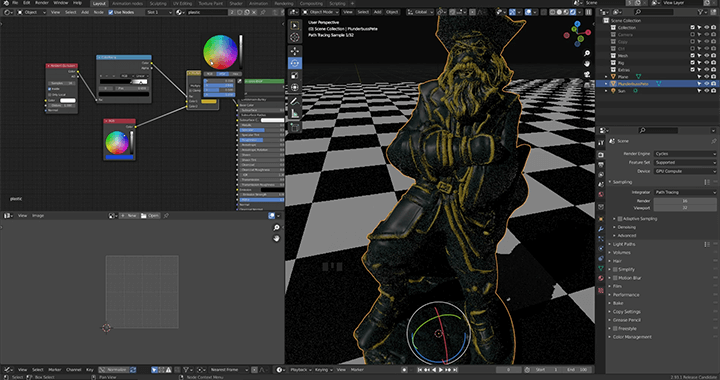Toggle the Inside checkbox on Ambient Occlusion node
The height and width of the screenshot is (380, 720).
(50, 89)
